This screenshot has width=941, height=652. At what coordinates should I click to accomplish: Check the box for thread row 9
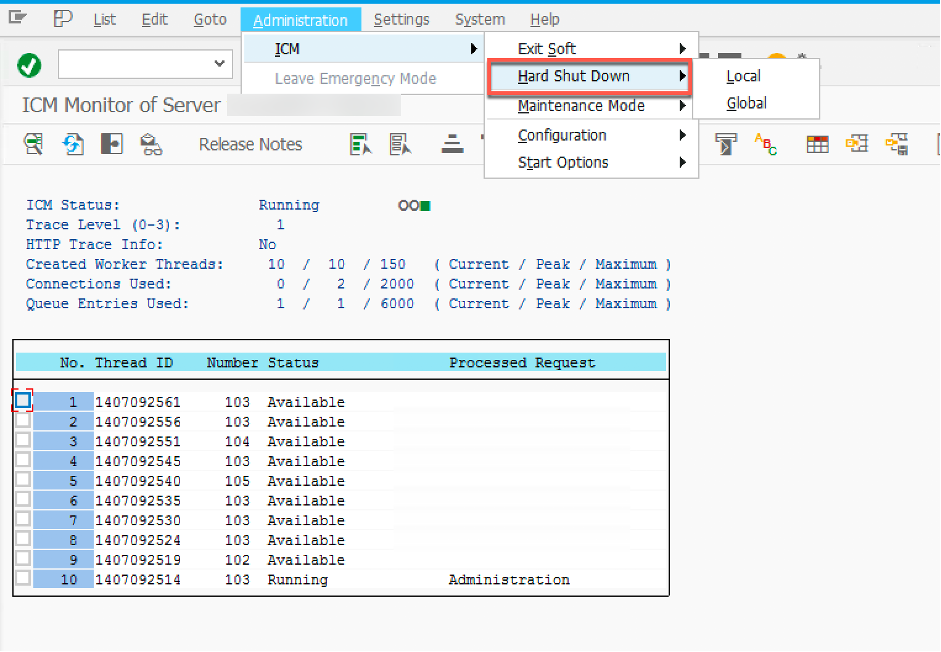pyautogui.click(x=23, y=558)
